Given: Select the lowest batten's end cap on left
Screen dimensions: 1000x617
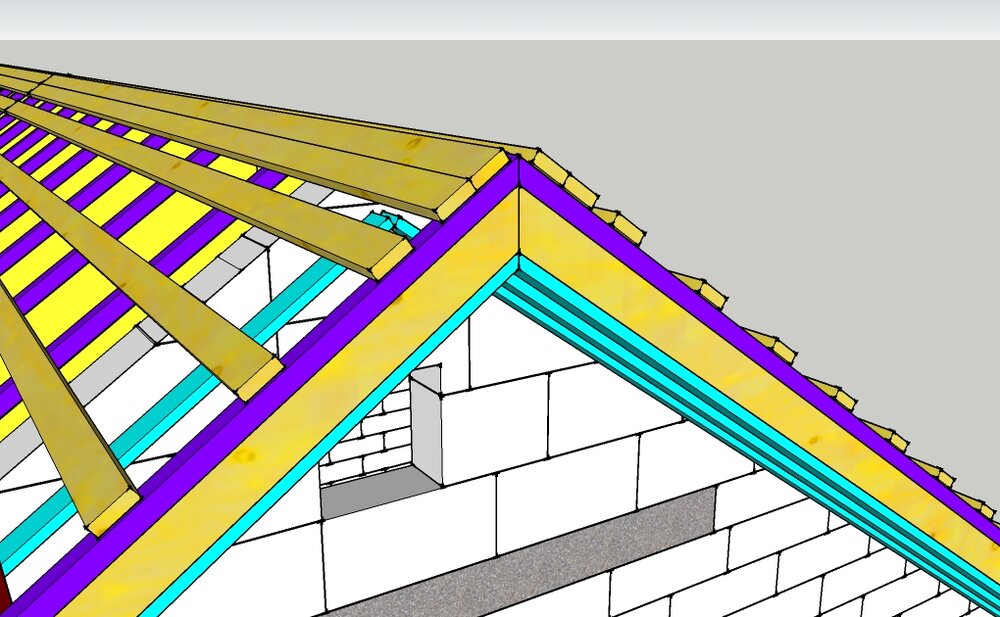Looking at the screenshot, I should pos(114,513).
